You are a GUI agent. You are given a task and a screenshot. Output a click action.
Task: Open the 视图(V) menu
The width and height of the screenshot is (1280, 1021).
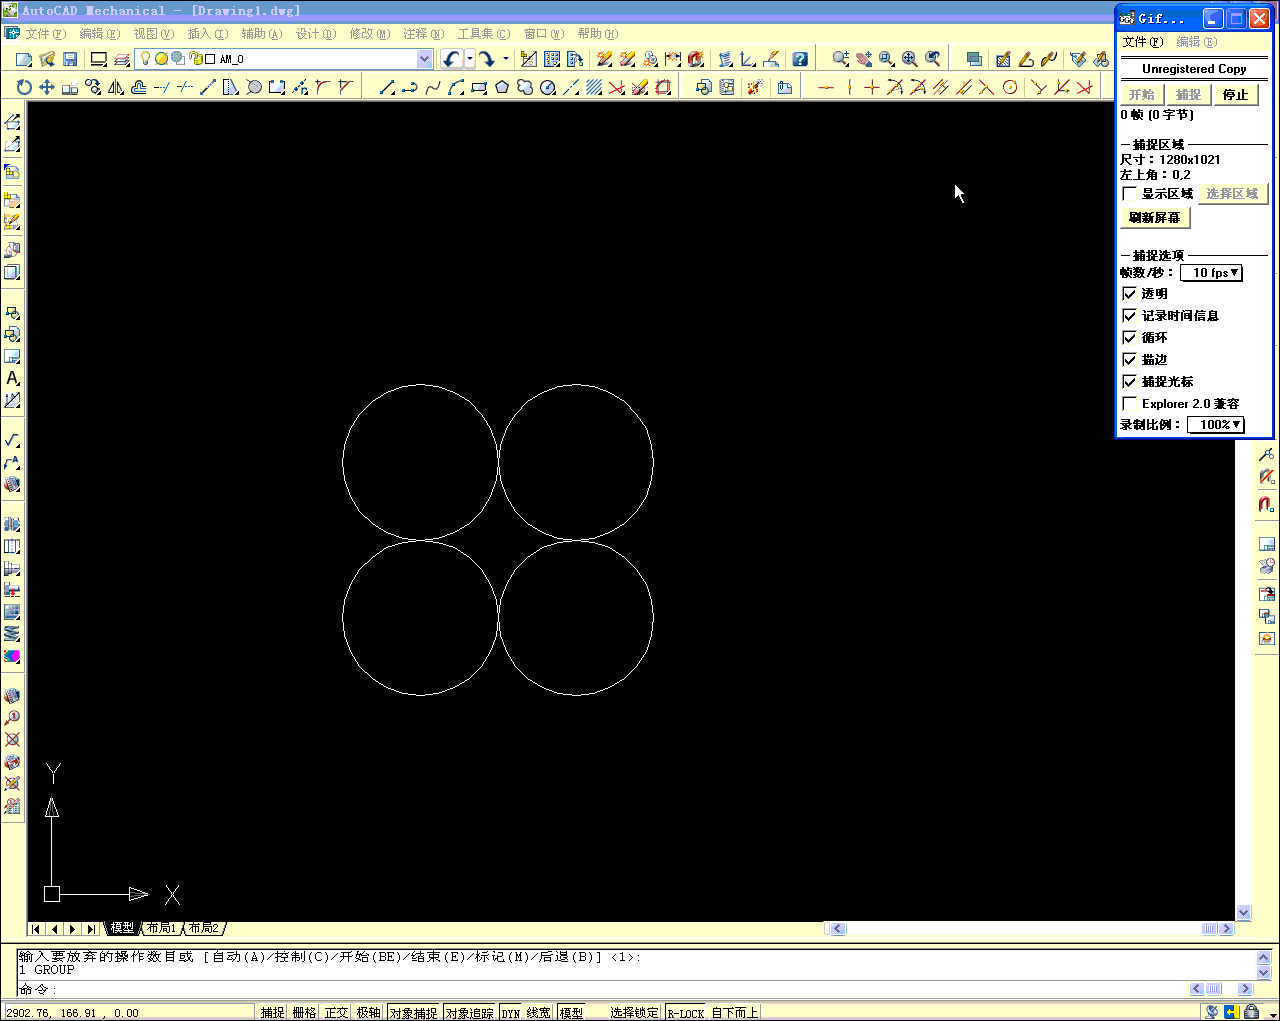click(153, 33)
